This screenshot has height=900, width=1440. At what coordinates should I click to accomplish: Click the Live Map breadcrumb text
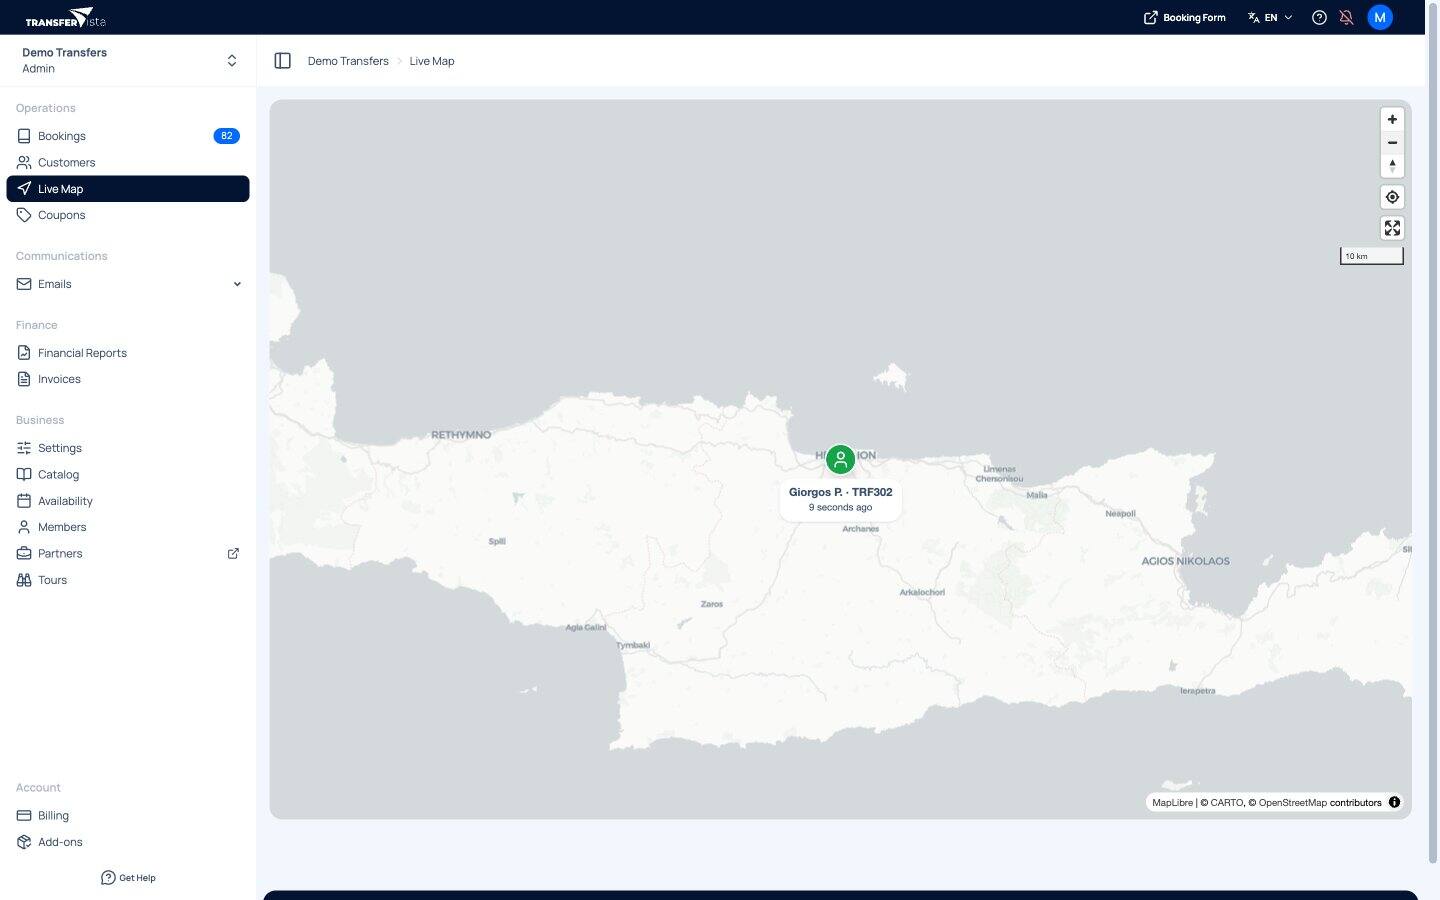(x=432, y=61)
